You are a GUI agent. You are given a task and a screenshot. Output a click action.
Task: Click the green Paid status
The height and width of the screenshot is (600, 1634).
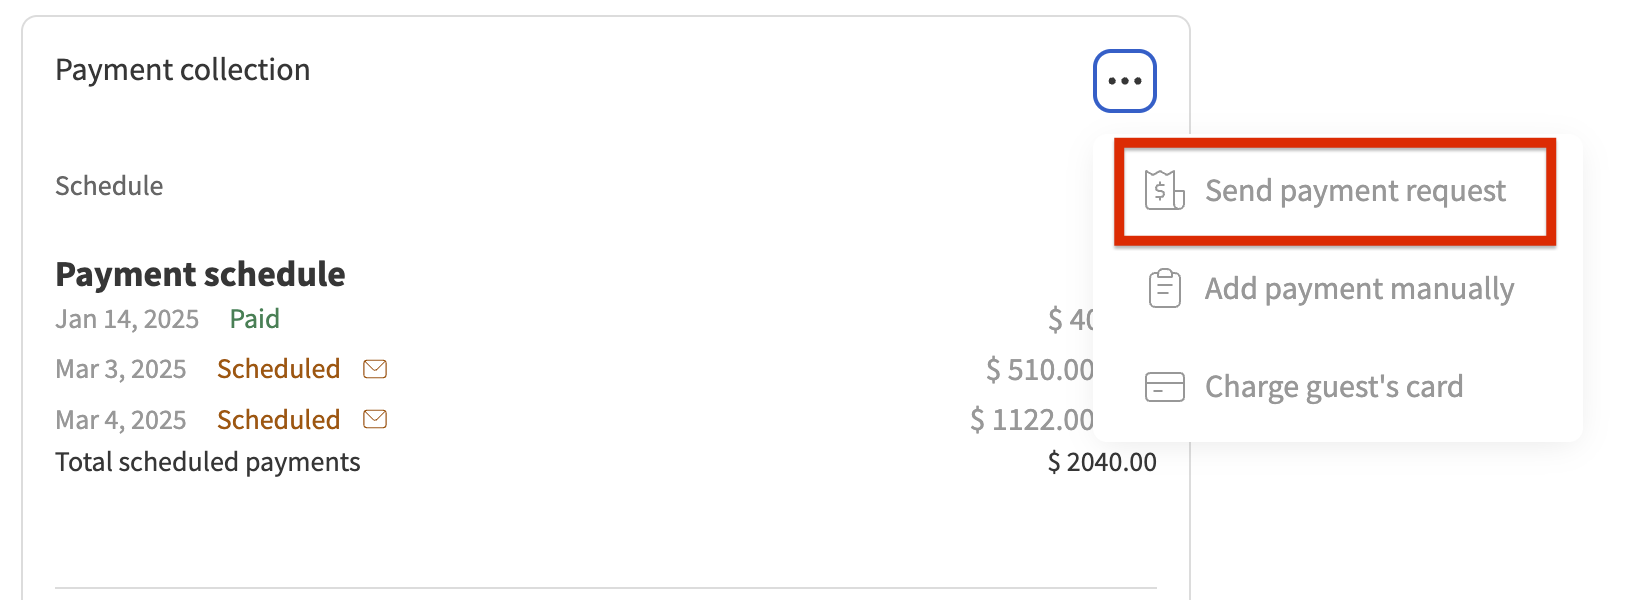(254, 319)
